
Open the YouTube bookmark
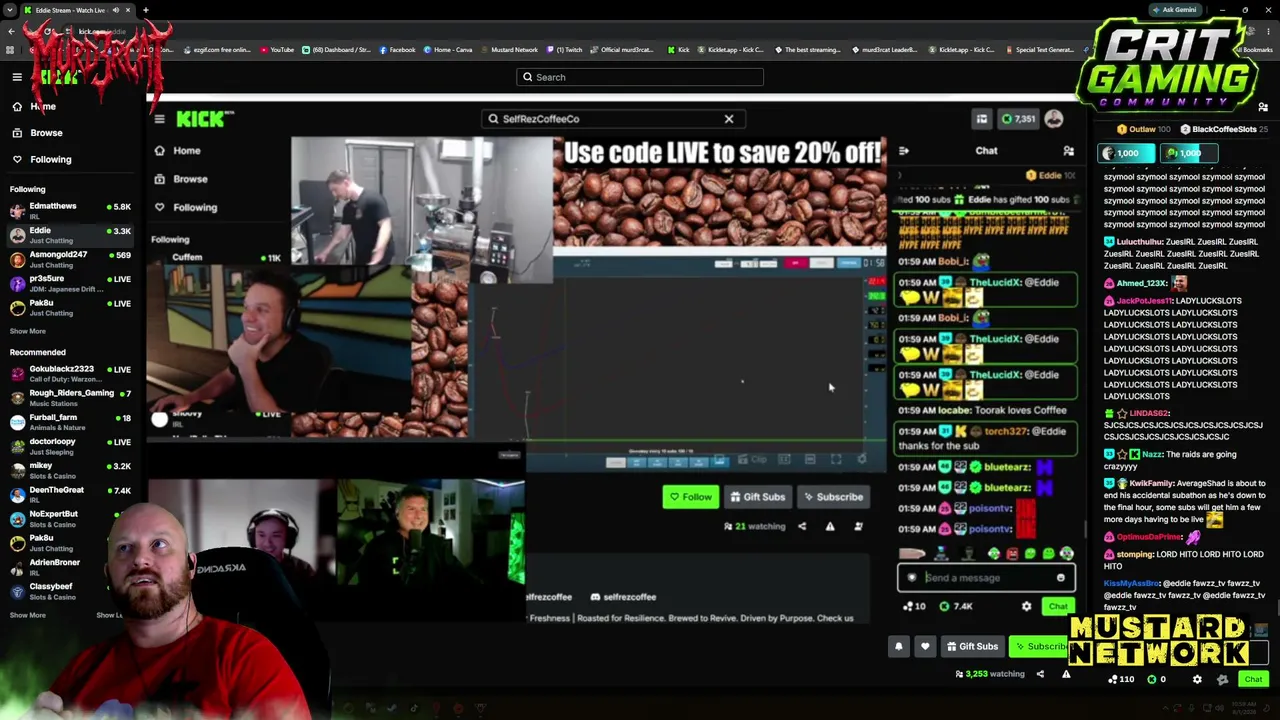pyautogui.click(x=277, y=49)
